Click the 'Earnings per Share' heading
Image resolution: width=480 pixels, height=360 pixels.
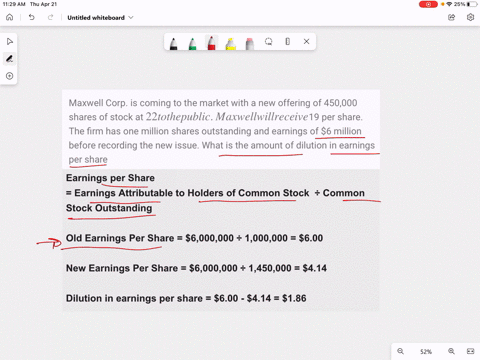(x=110, y=178)
